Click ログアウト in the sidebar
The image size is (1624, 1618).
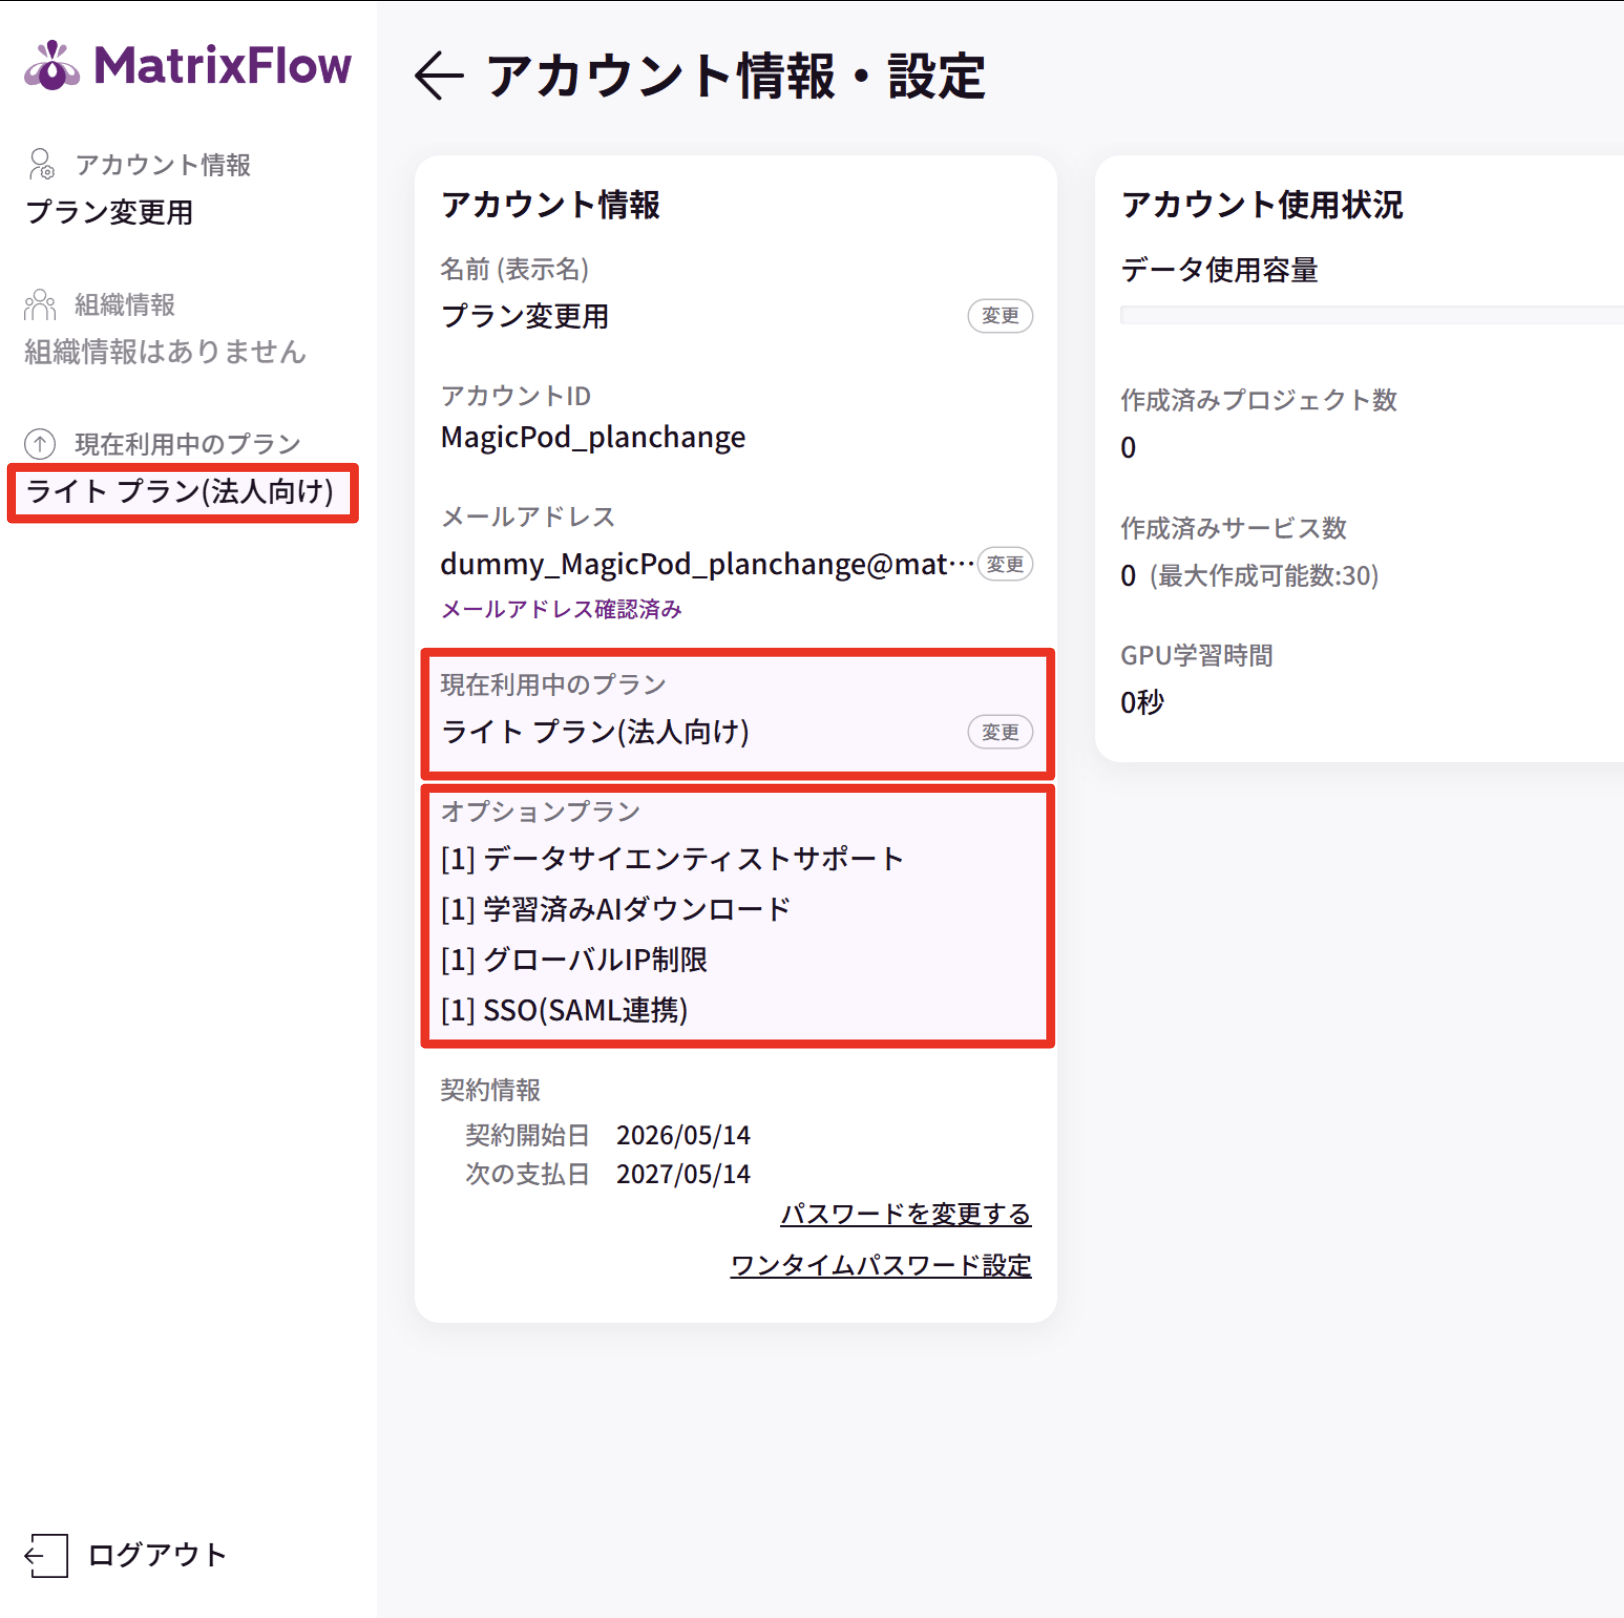pos(157,1555)
